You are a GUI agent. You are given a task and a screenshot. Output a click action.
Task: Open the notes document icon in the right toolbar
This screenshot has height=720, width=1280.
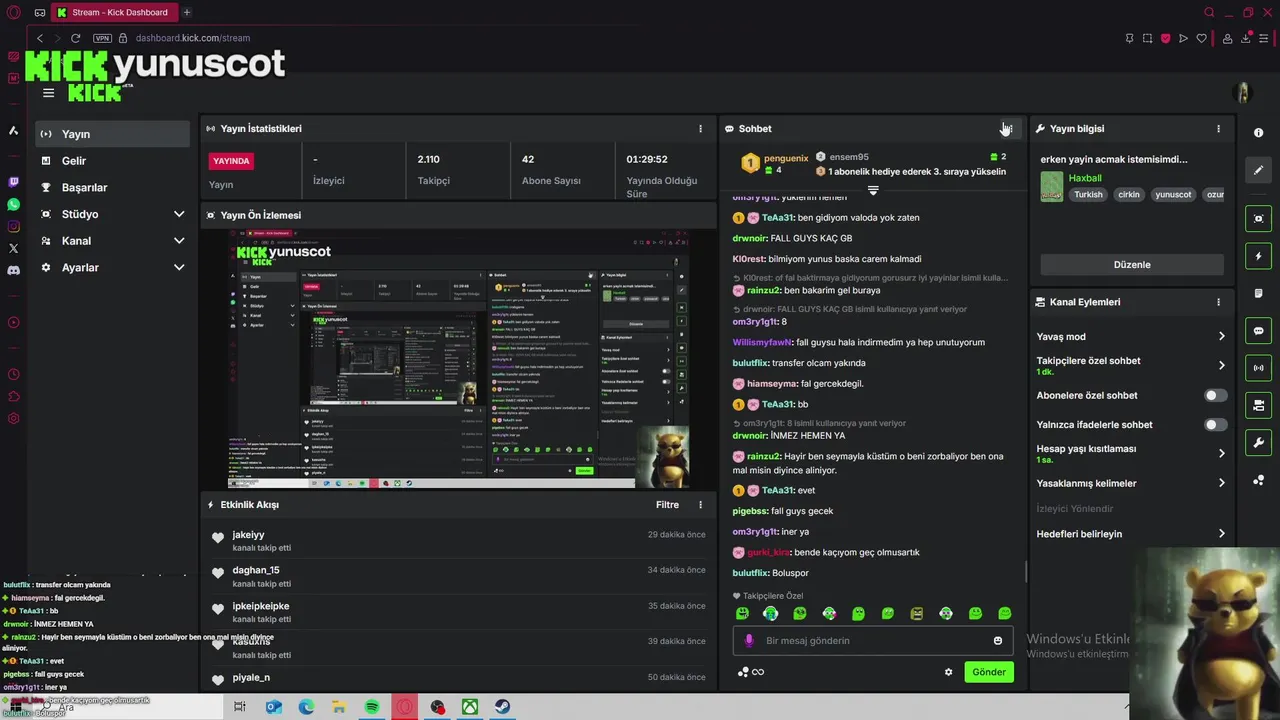click(x=1258, y=294)
